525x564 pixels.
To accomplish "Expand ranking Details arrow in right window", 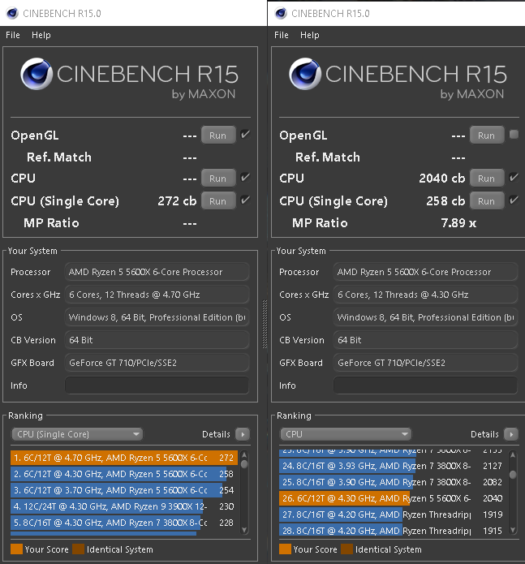I will [511, 434].
